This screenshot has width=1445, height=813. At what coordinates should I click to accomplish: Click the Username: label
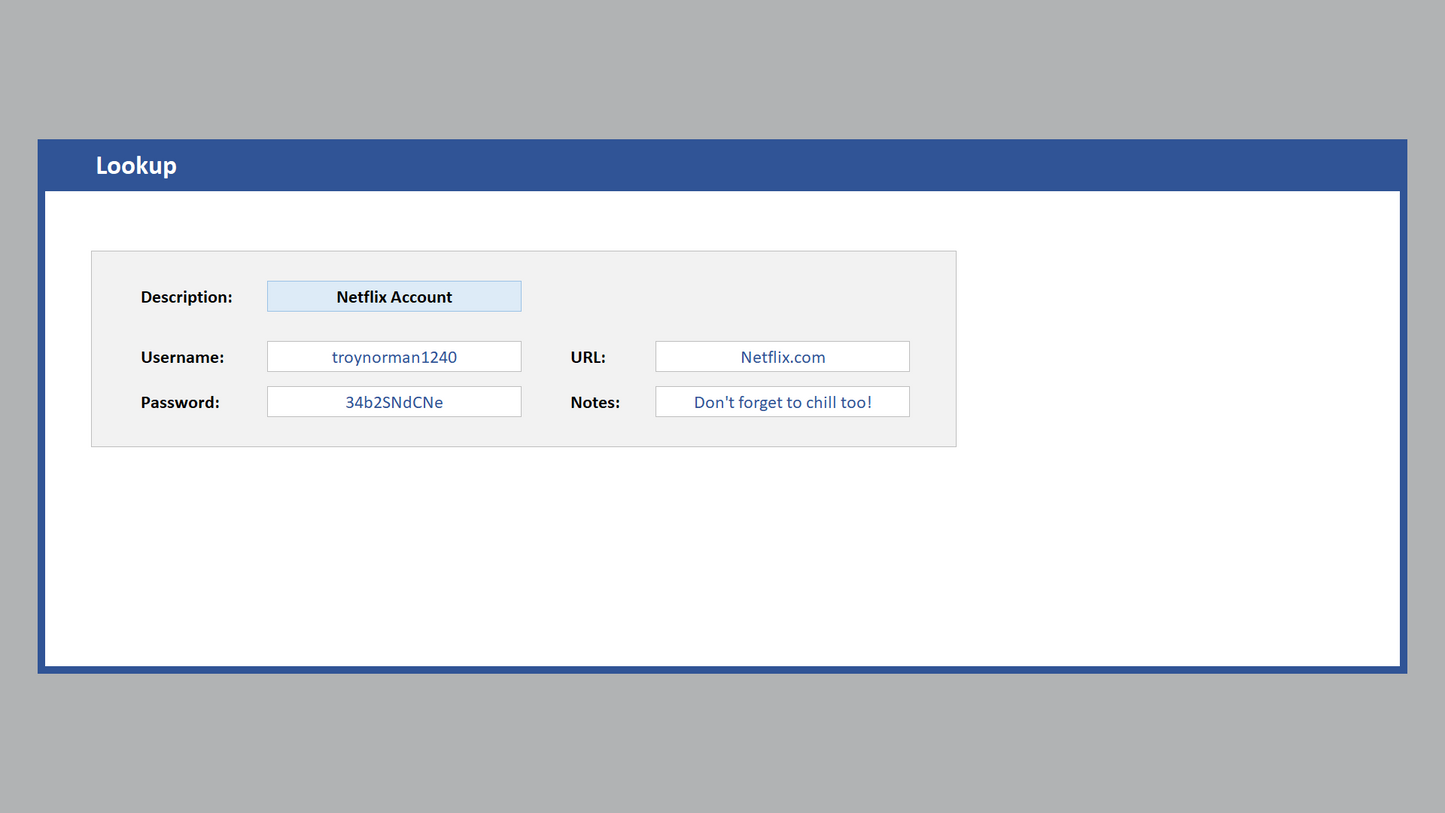click(x=182, y=357)
